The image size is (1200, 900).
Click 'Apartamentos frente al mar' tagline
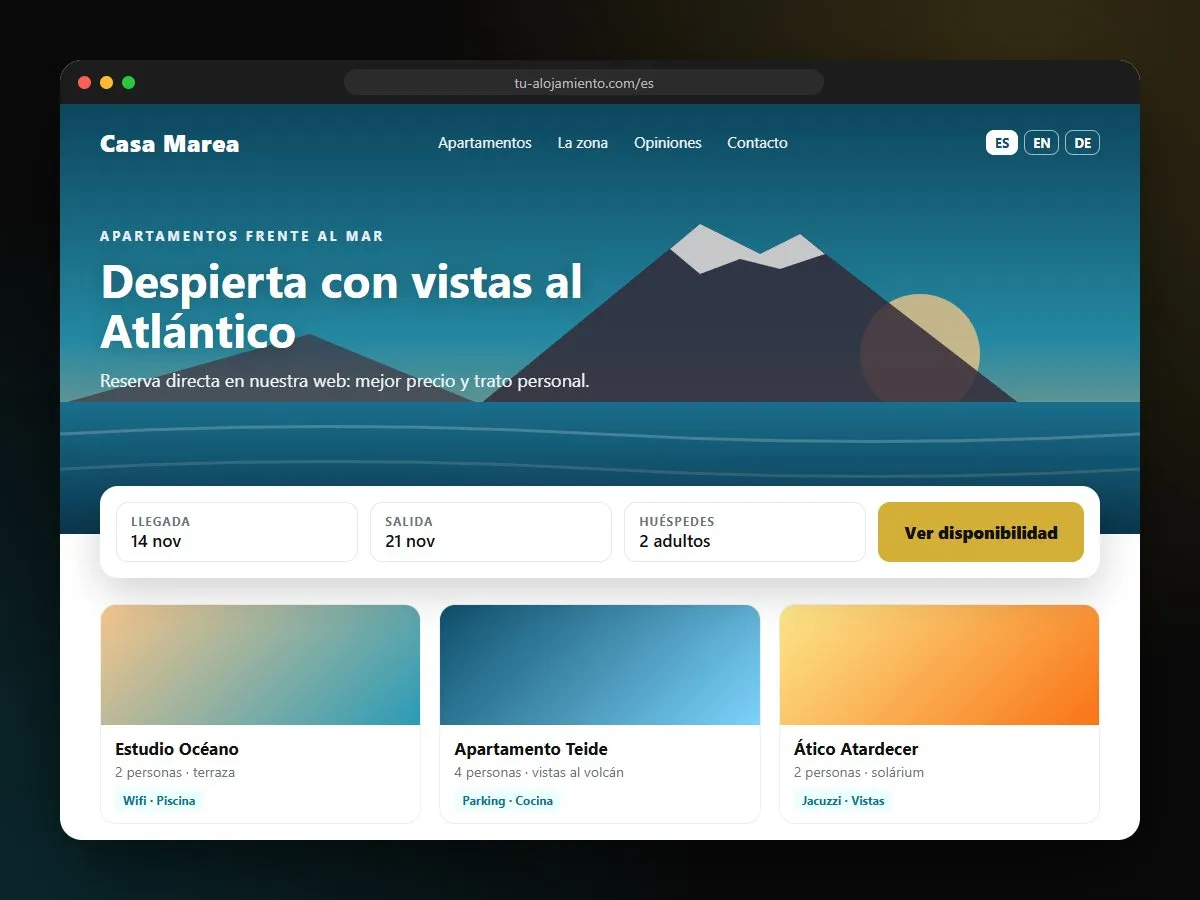242,237
